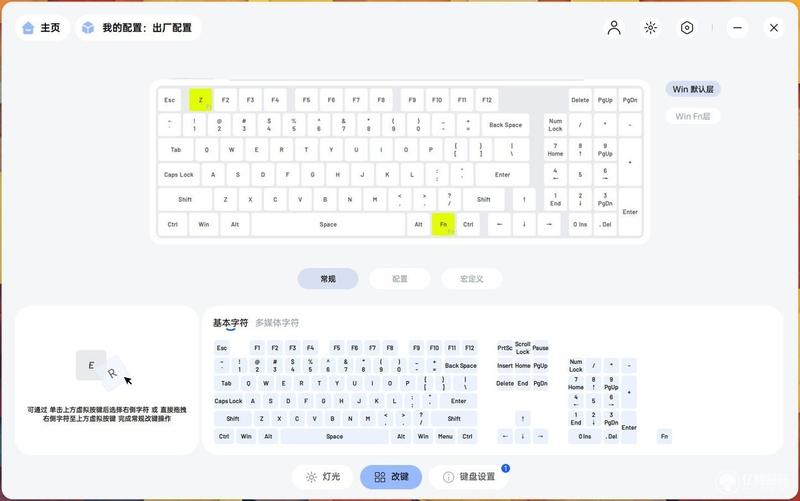Switch to 多媒体字符 character tab

coord(277,323)
